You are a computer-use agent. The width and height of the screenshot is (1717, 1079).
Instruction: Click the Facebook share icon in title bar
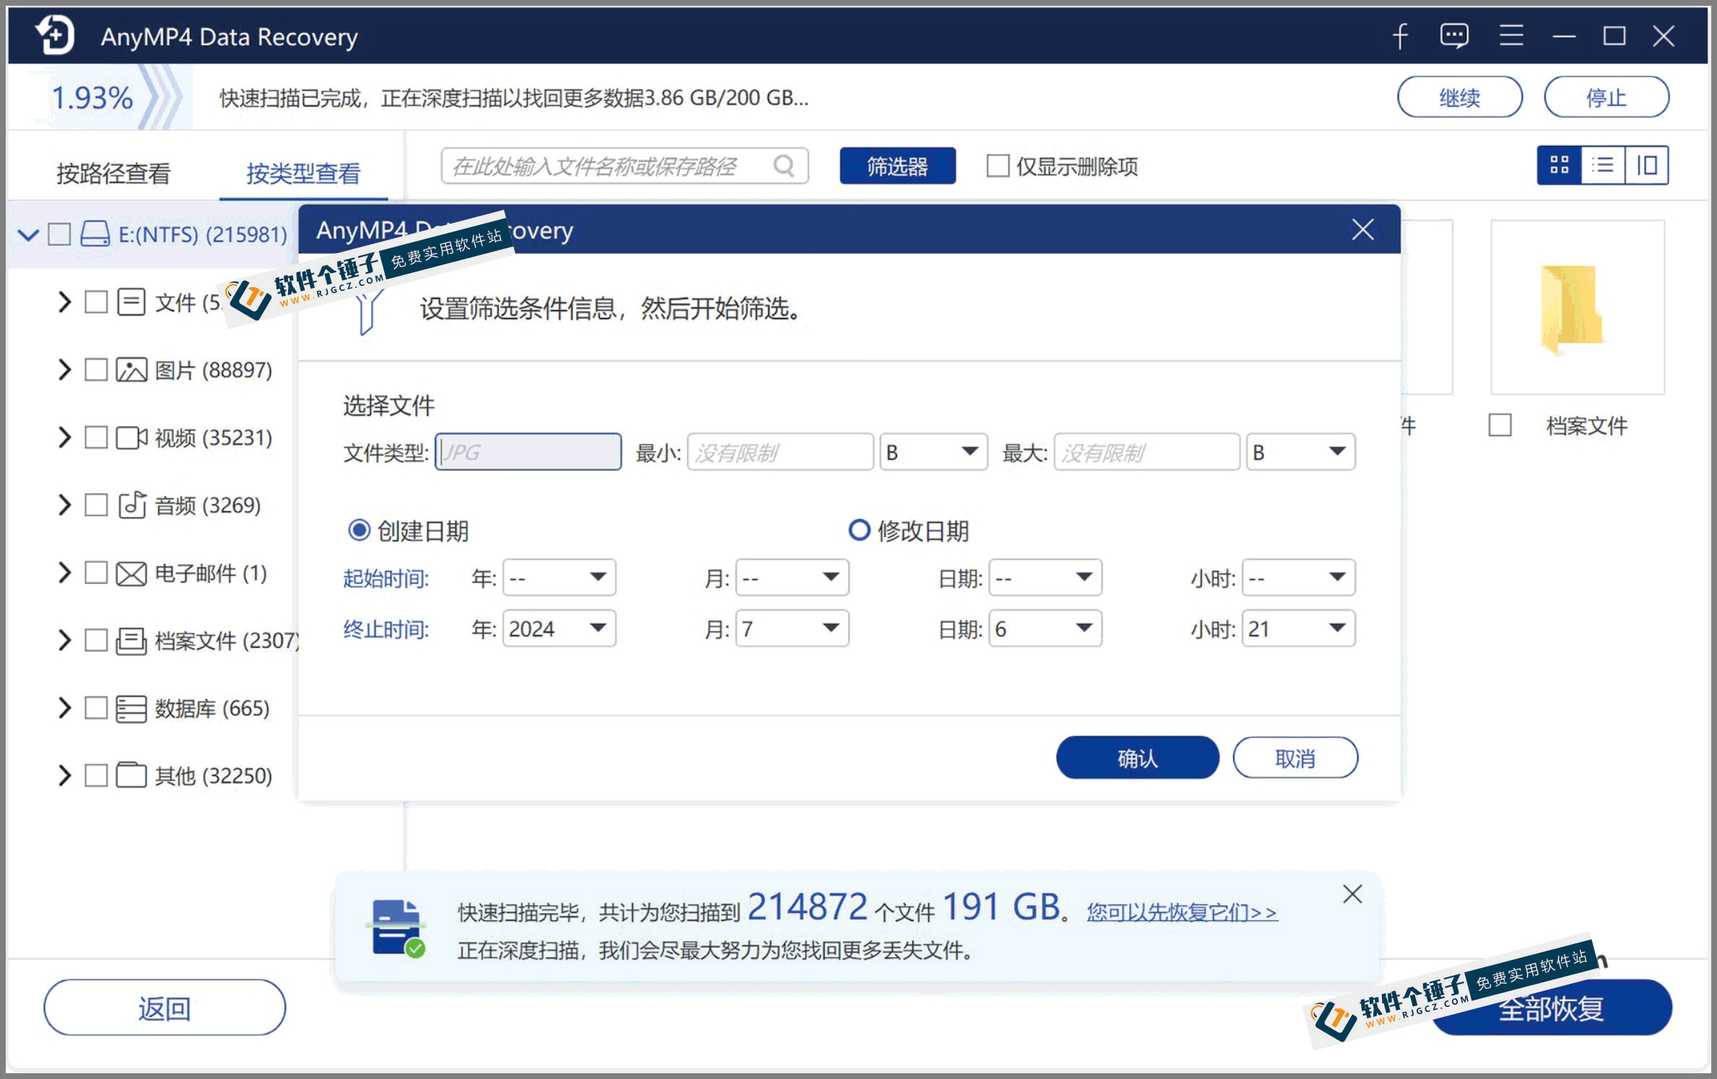(x=1399, y=35)
